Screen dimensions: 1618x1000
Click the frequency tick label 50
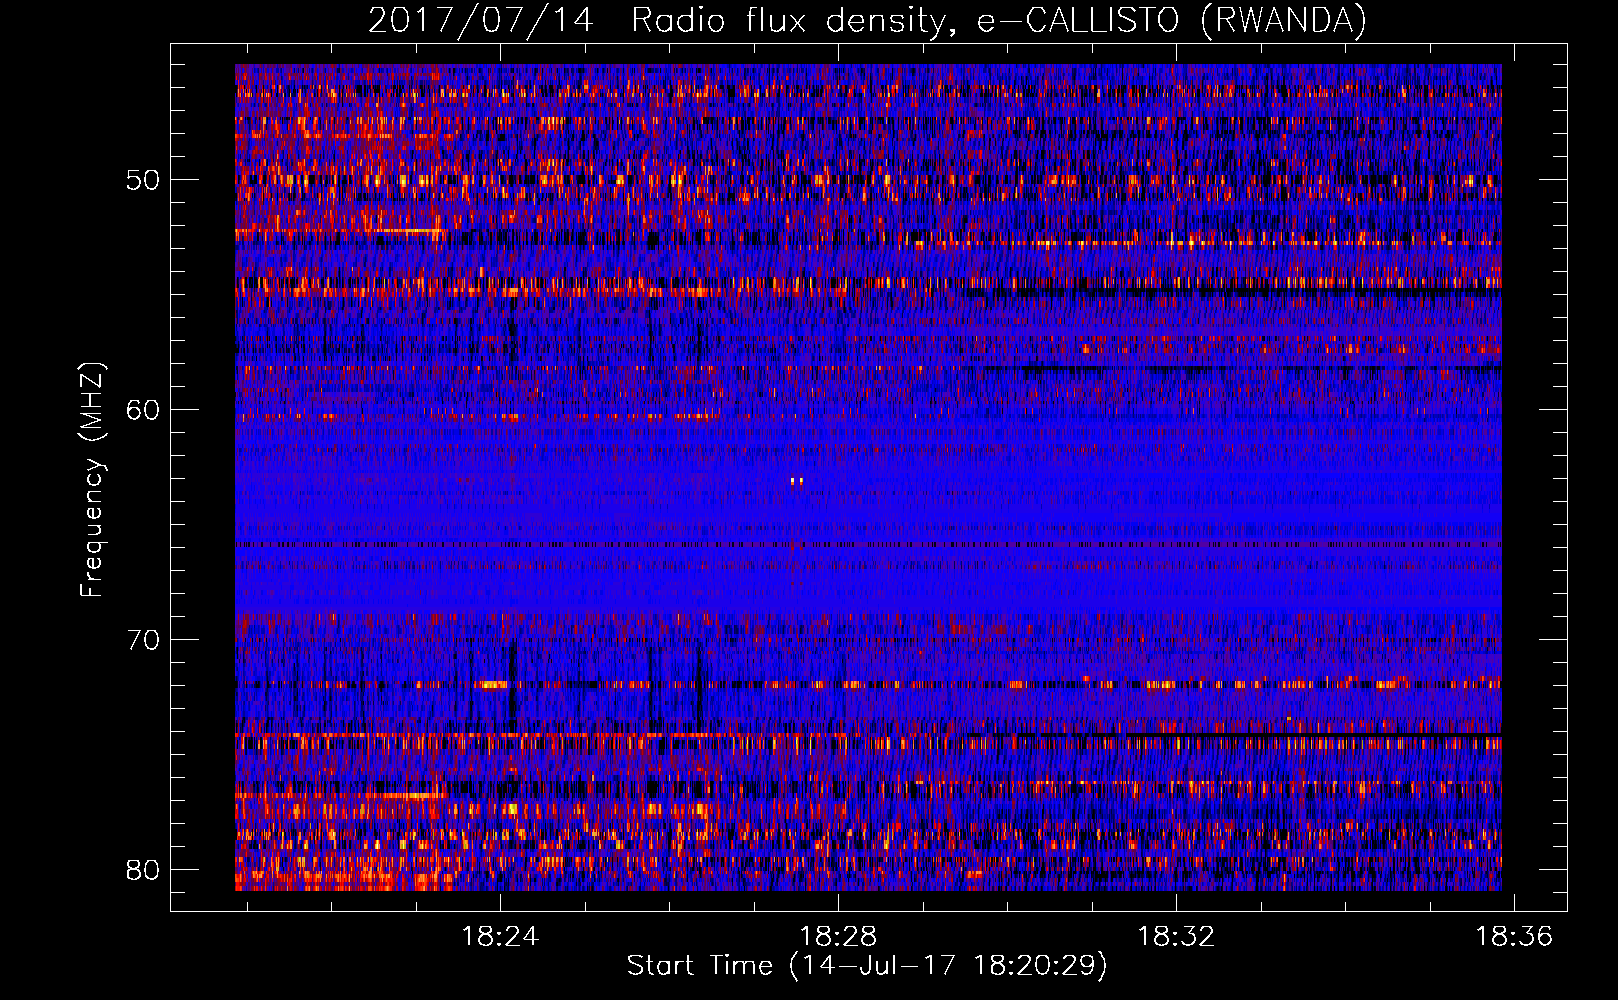(x=142, y=180)
